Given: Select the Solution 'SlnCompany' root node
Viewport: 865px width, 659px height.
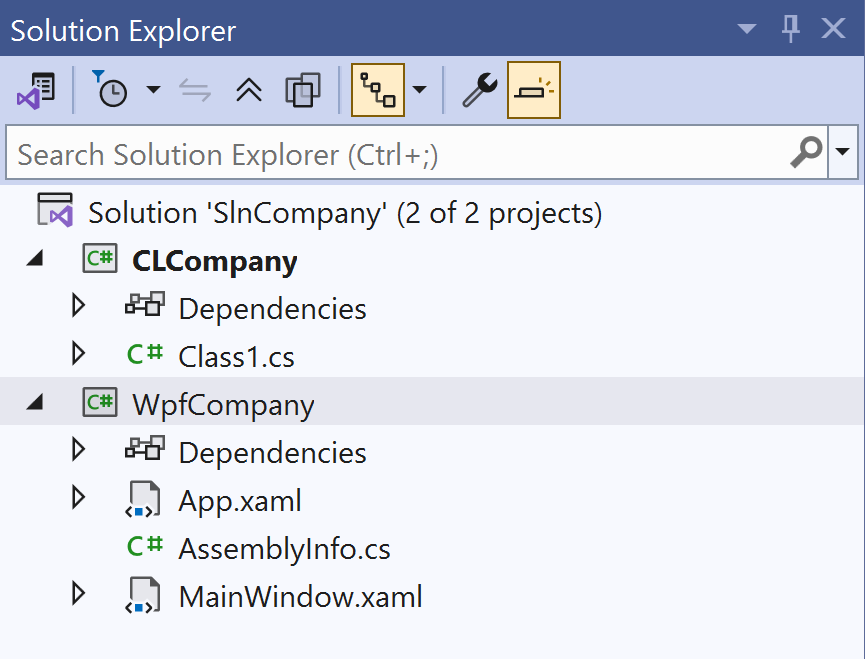Looking at the screenshot, I should [344, 213].
